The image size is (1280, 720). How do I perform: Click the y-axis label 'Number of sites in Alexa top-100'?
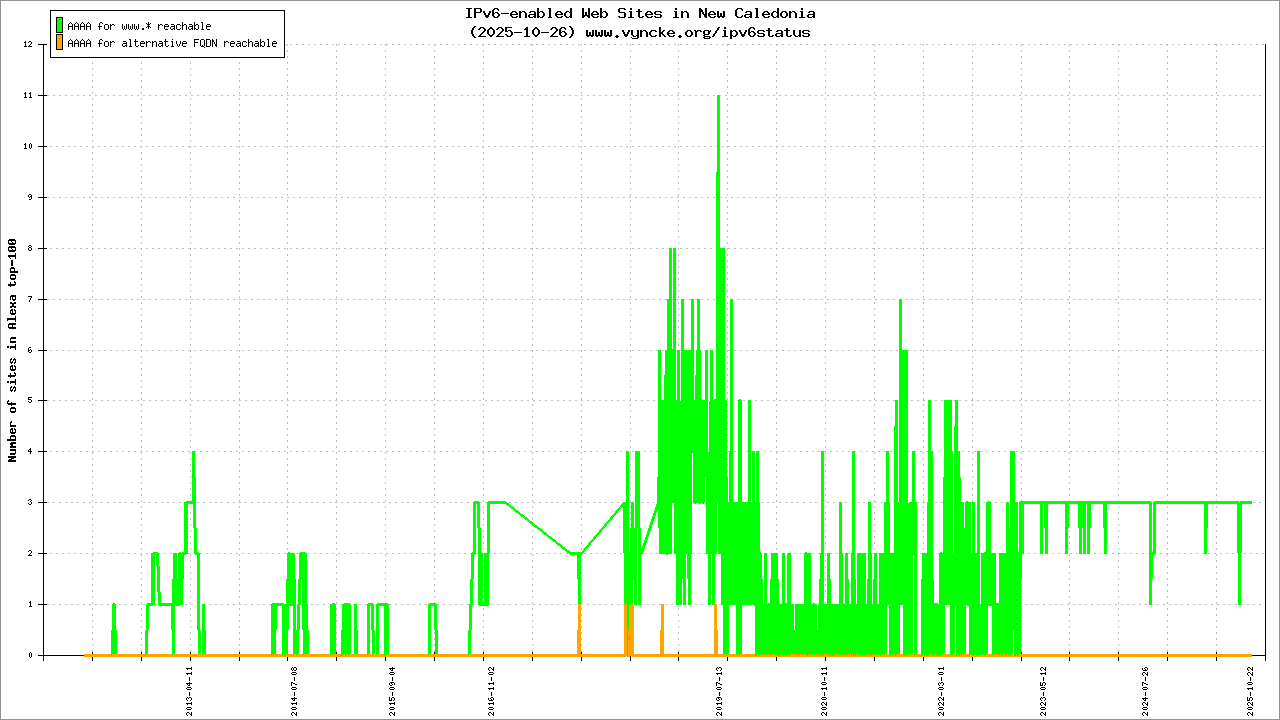[x=13, y=350]
